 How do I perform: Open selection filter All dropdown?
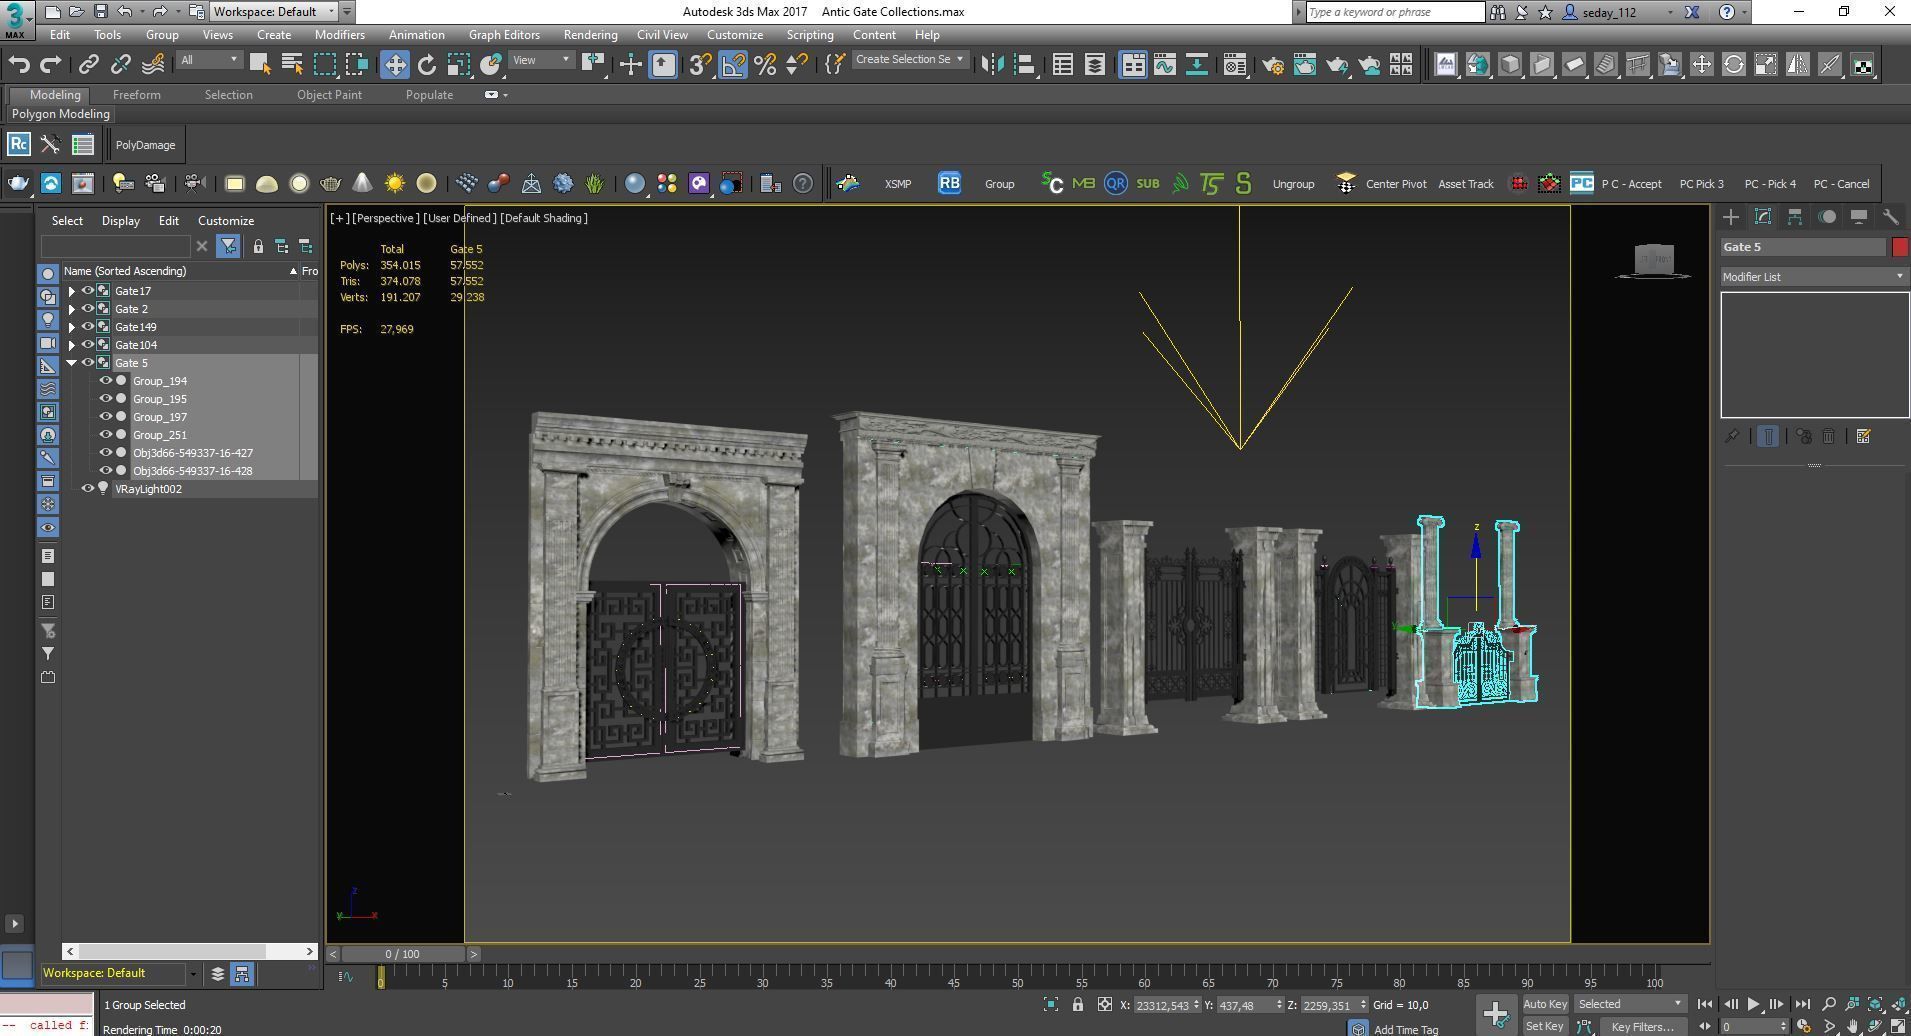210,60
